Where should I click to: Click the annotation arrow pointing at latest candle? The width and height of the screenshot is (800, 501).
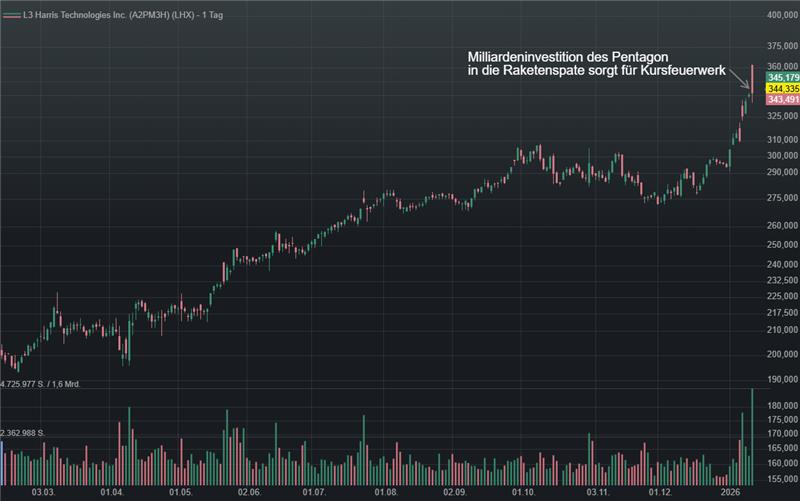pyautogui.click(x=739, y=79)
